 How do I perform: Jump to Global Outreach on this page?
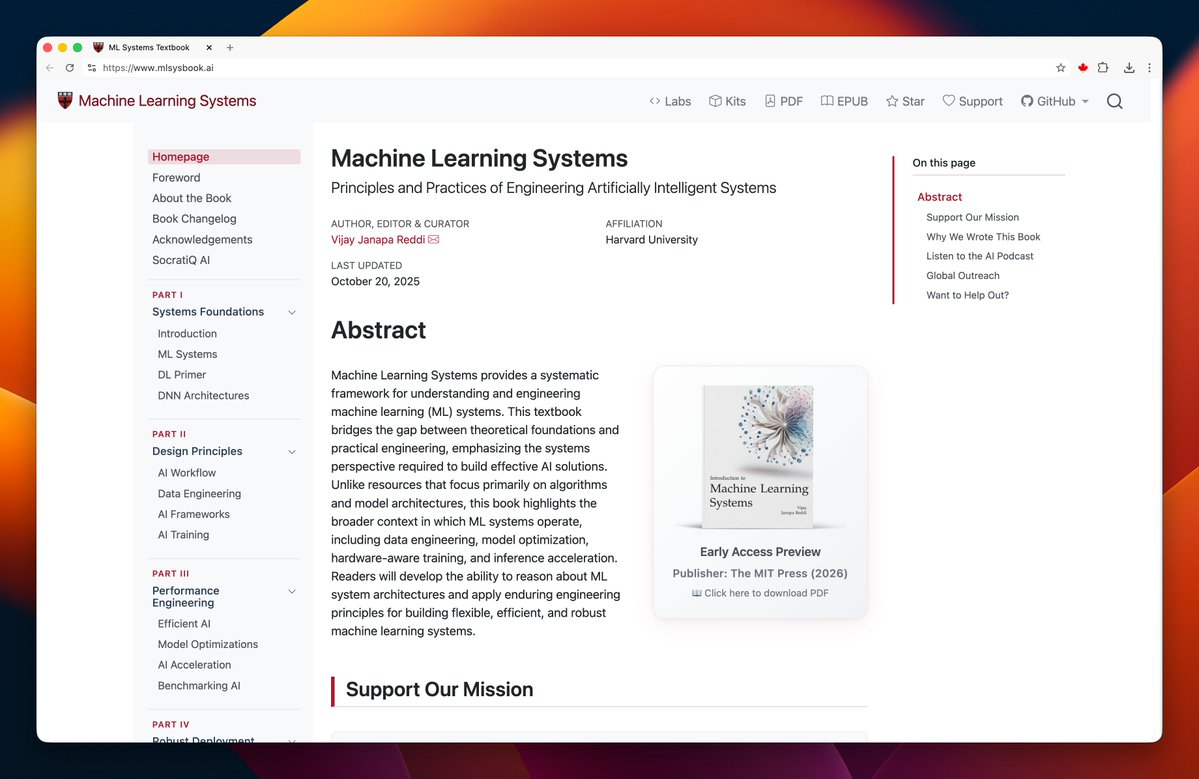point(962,275)
